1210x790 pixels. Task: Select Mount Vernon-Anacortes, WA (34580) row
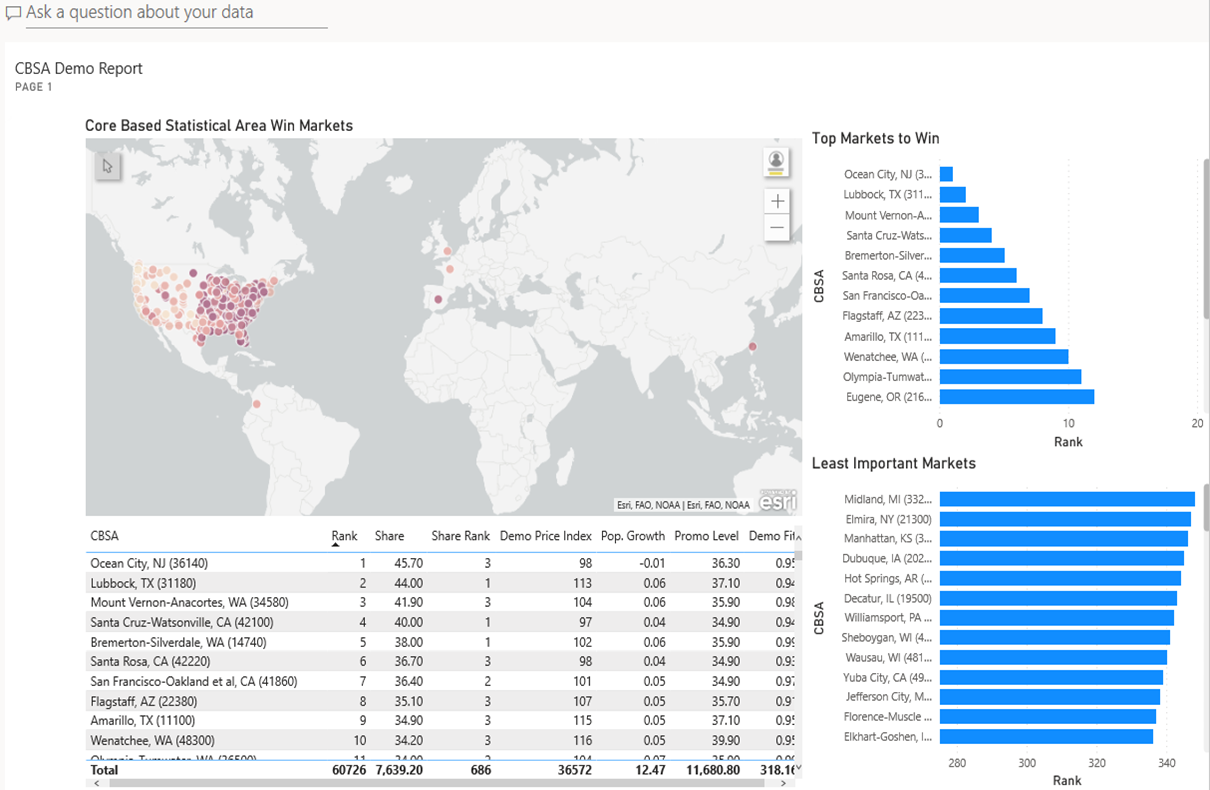click(441, 602)
